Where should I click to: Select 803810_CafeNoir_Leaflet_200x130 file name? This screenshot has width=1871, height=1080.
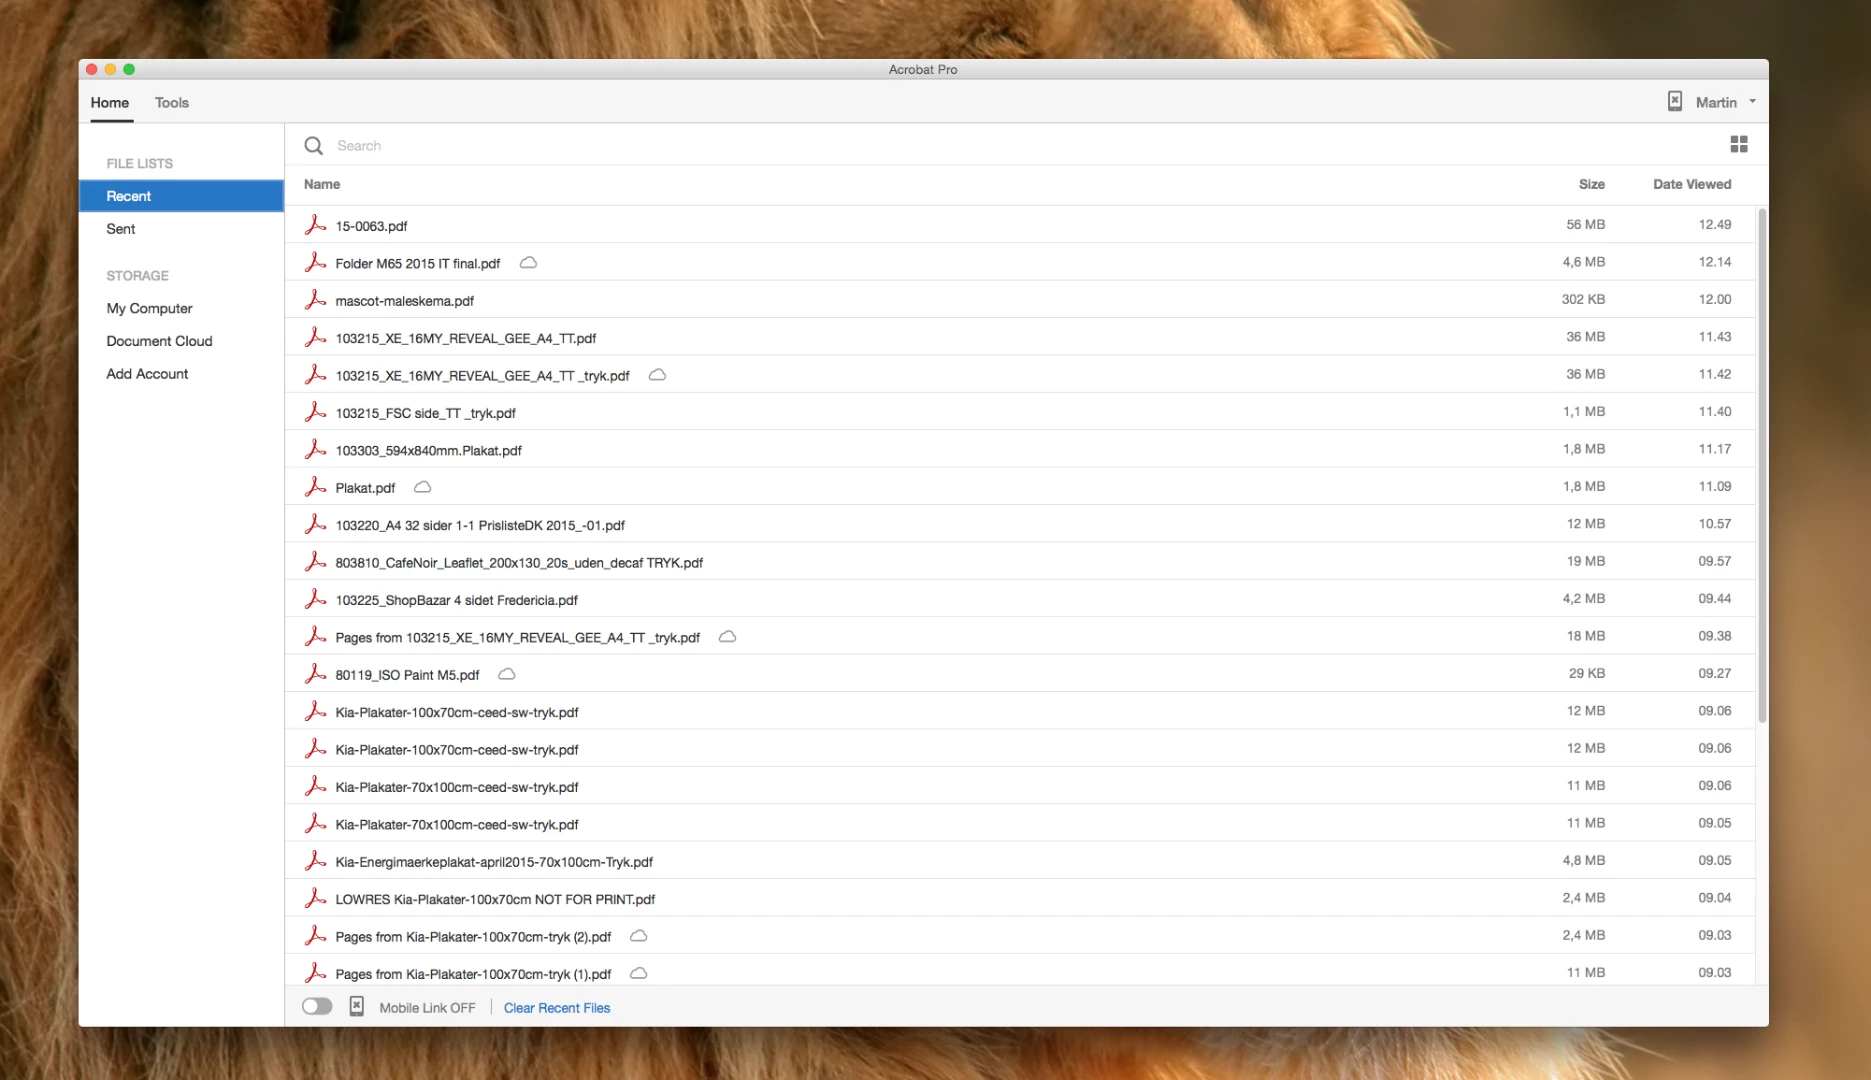519,563
